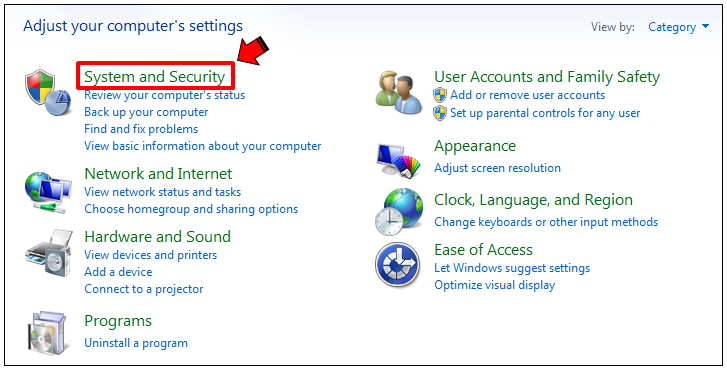Screen dimensions: 727x369
Task: Open the View by Category dropdown
Action: coord(678,27)
